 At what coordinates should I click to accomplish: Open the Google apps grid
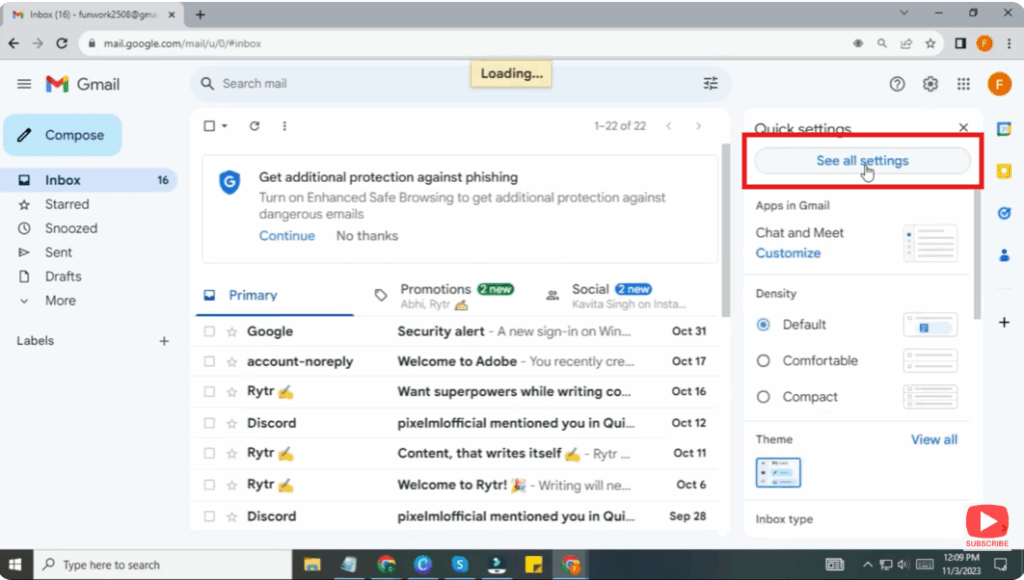[x=964, y=84]
